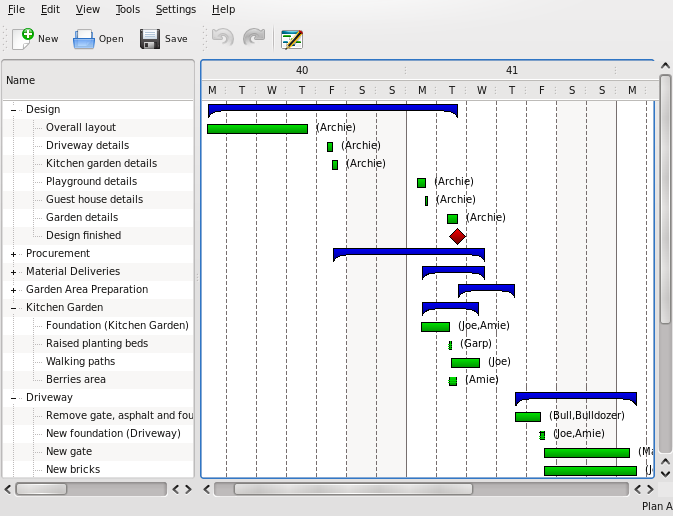Click the Undo arrow icon
This screenshot has height=516, width=673.
click(222, 39)
